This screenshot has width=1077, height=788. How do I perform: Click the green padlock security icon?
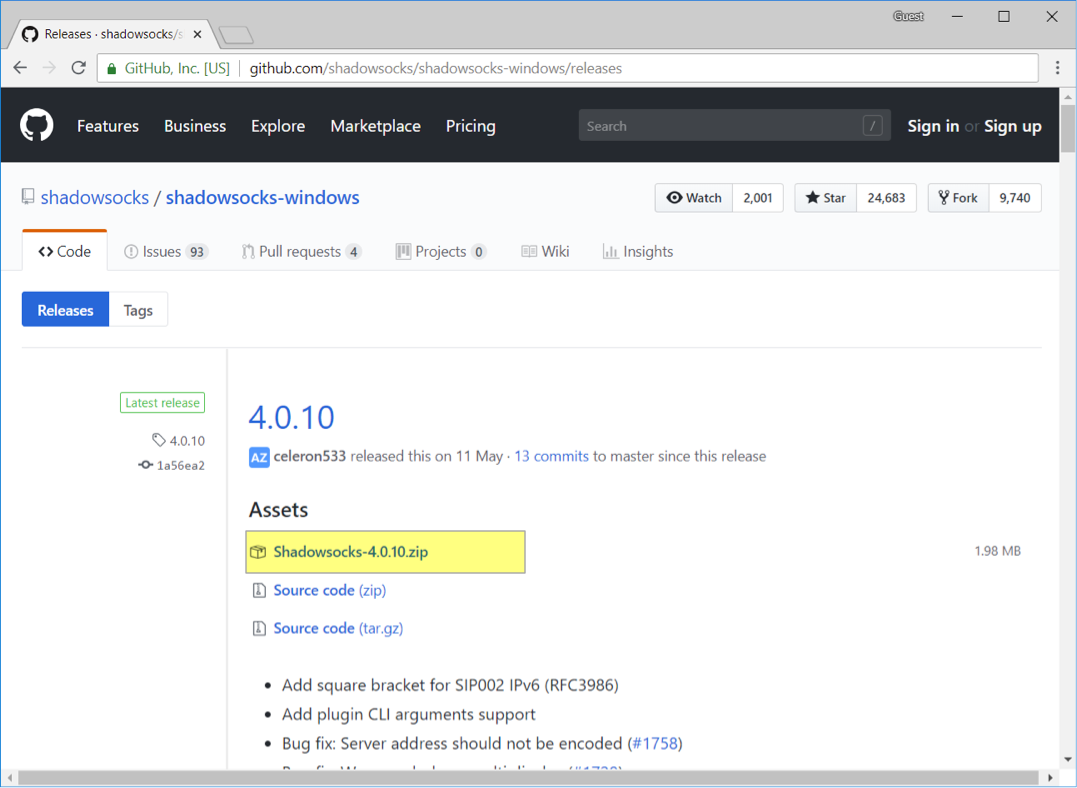coord(112,68)
